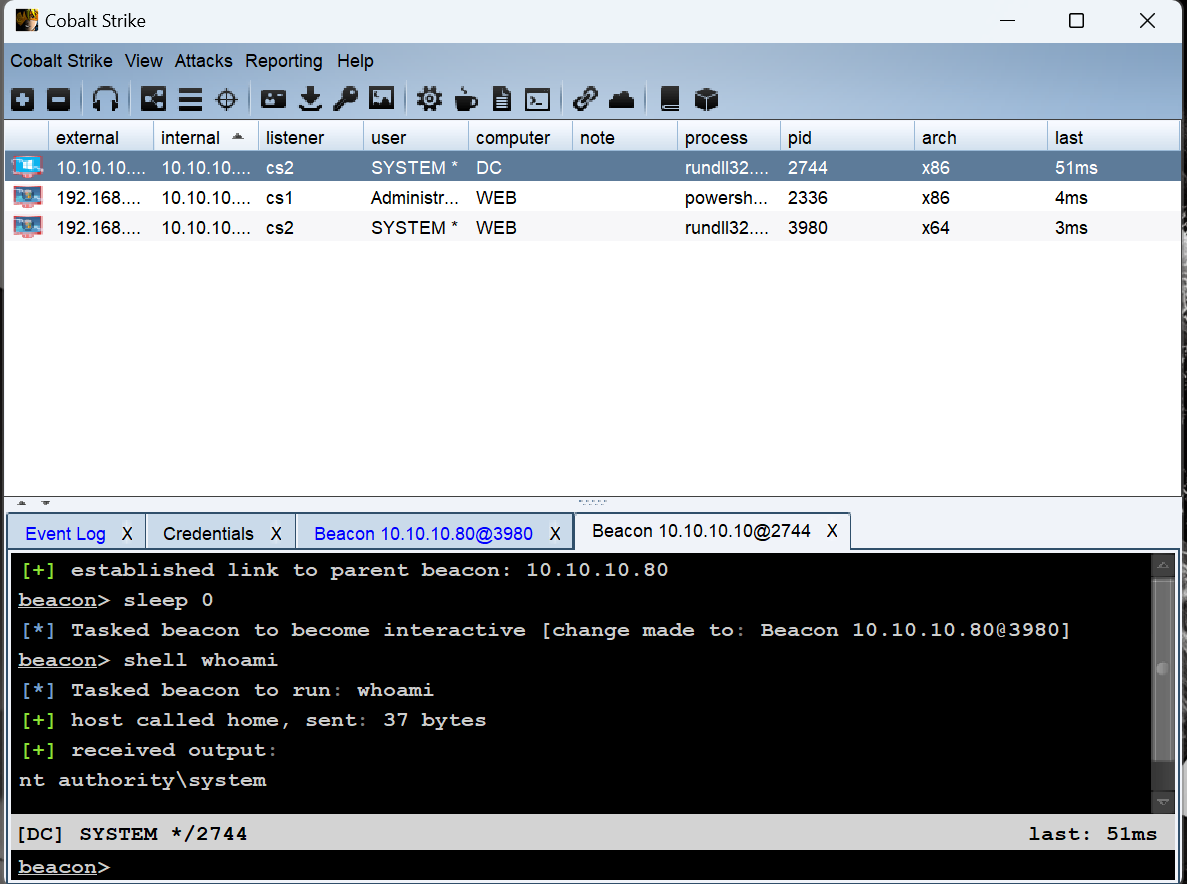This screenshot has height=884, width=1187.
Task: Open the Downloads arrow icon
Action: [310, 99]
